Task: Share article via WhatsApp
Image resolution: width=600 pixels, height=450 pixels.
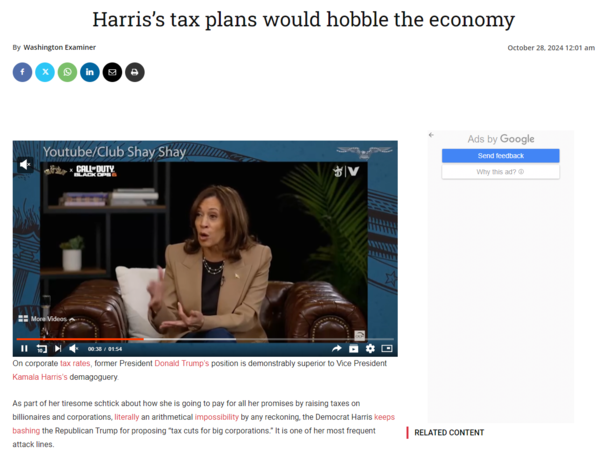Action: tap(67, 72)
